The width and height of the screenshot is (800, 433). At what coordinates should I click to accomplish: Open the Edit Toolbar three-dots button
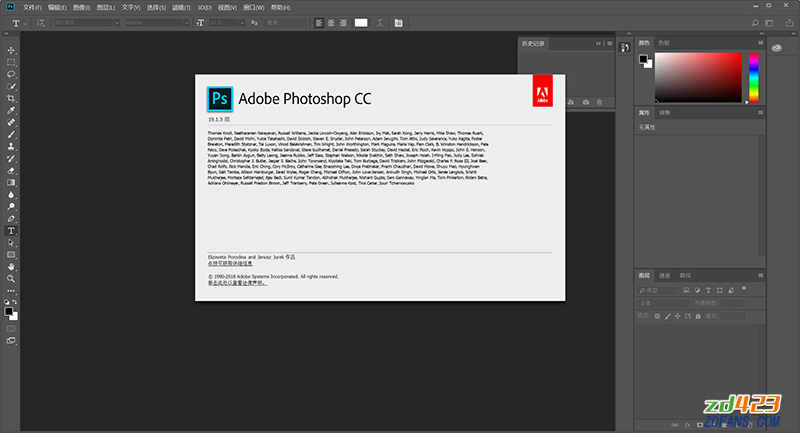pyautogui.click(x=11, y=291)
